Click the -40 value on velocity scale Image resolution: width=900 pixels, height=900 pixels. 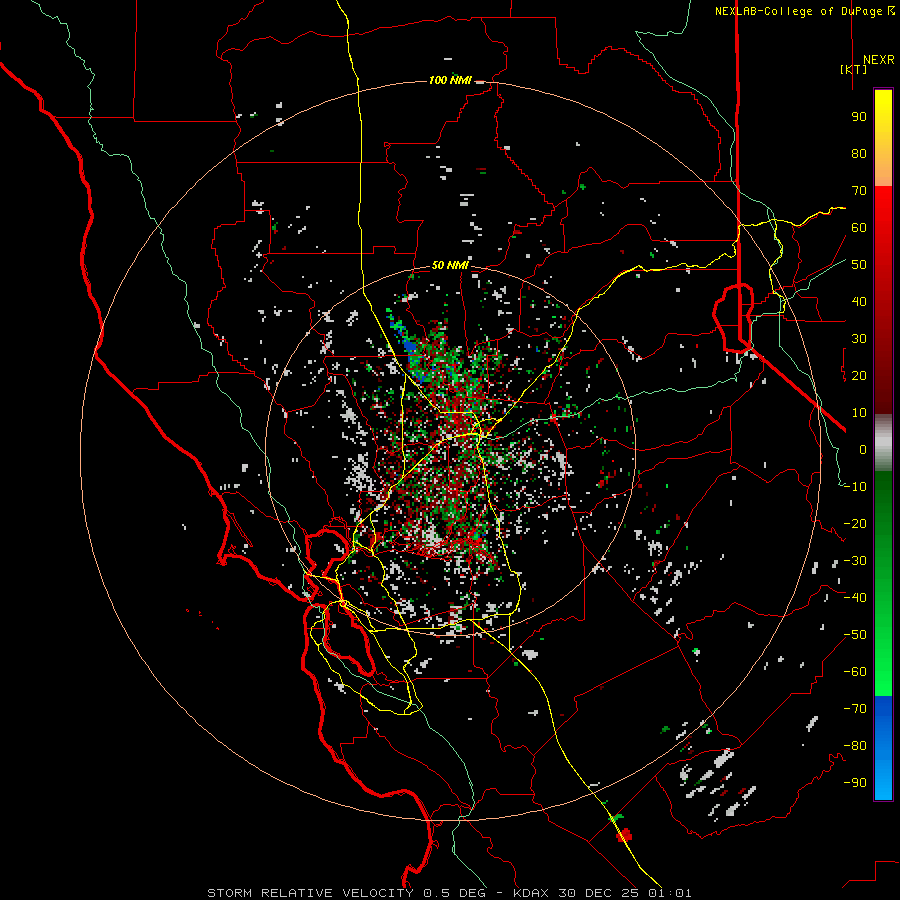coord(855,598)
